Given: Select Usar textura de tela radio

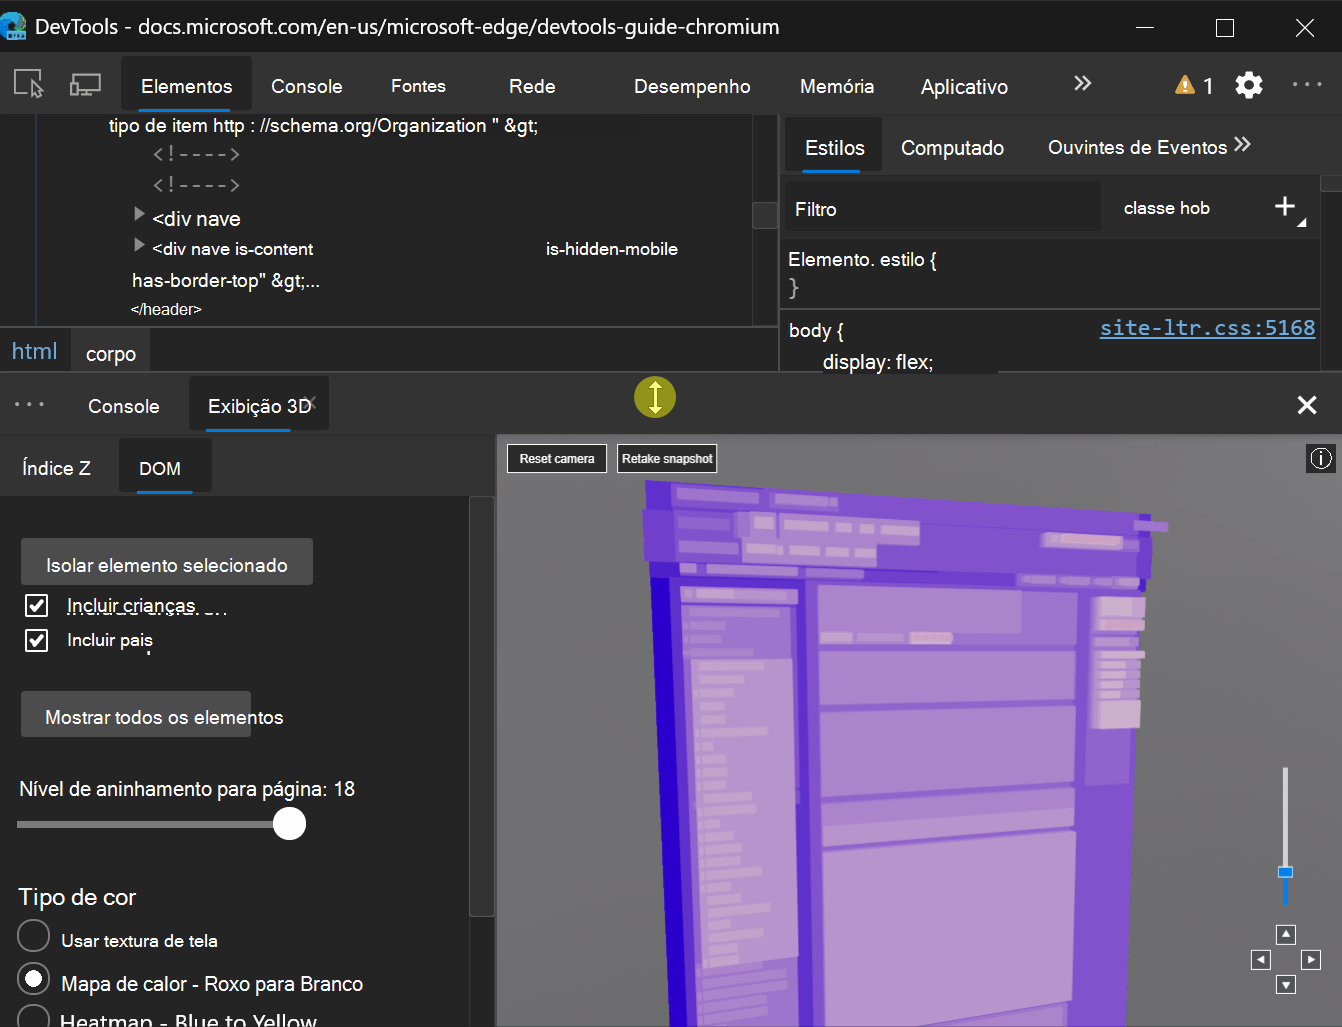Looking at the screenshot, I should click(33, 936).
